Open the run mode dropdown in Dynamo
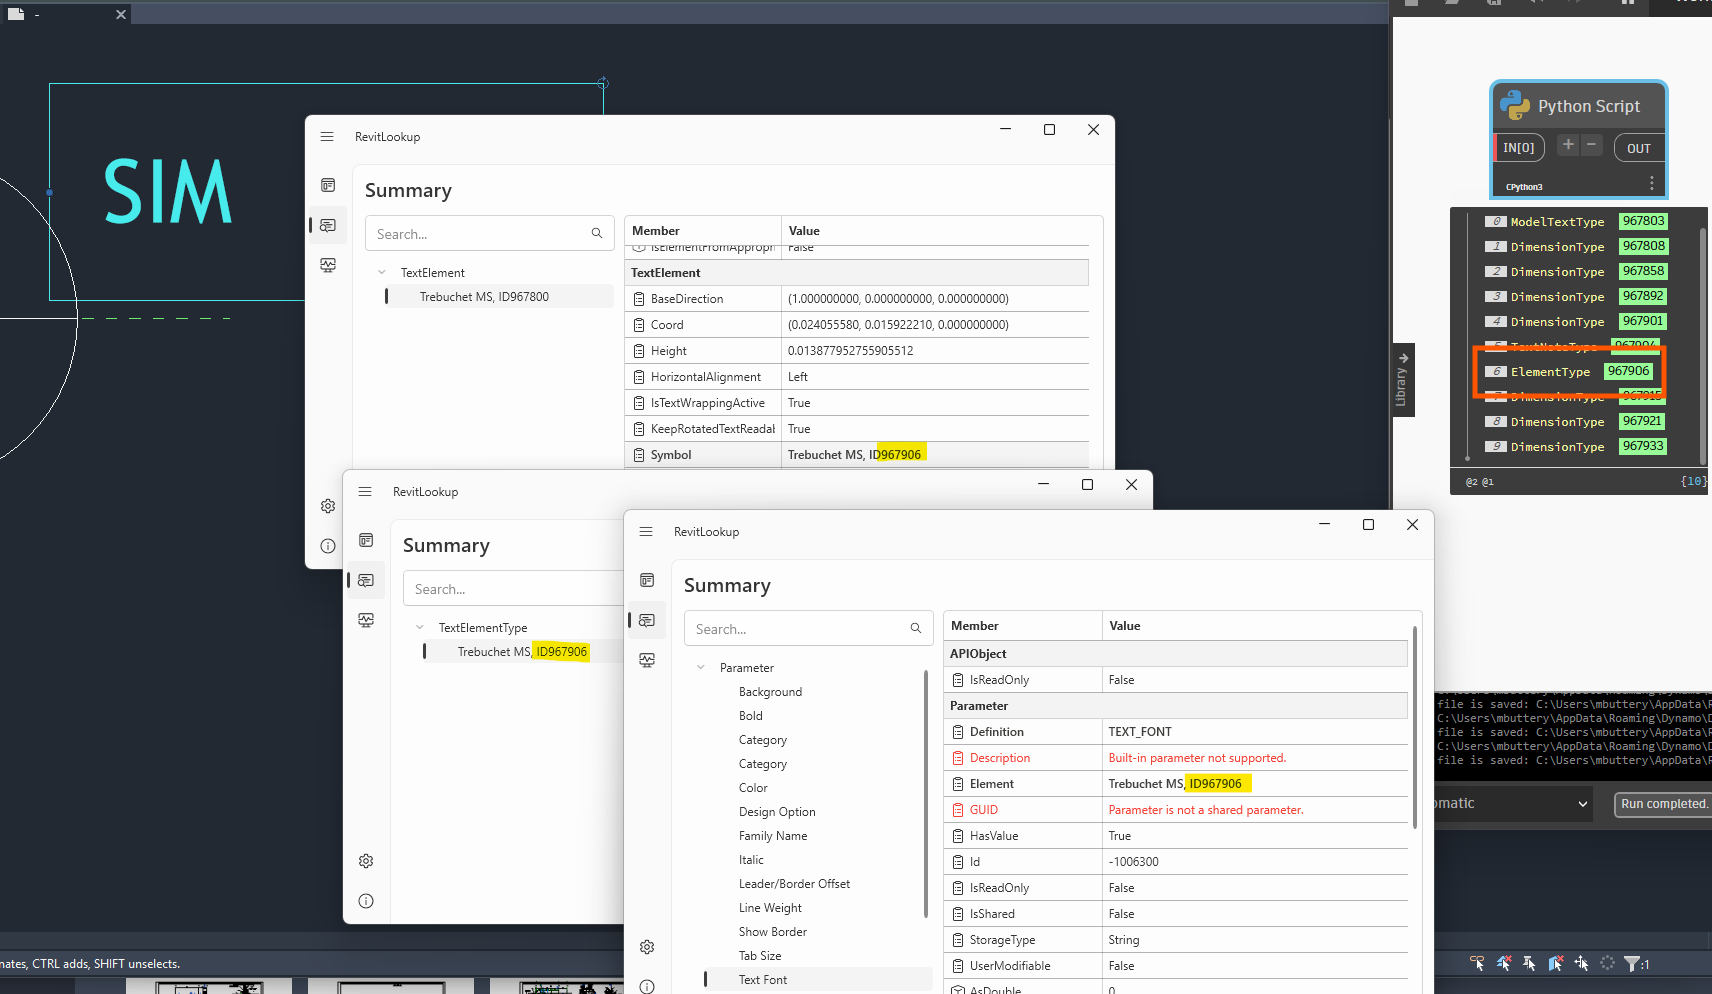The height and width of the screenshot is (994, 1712). click(1583, 803)
